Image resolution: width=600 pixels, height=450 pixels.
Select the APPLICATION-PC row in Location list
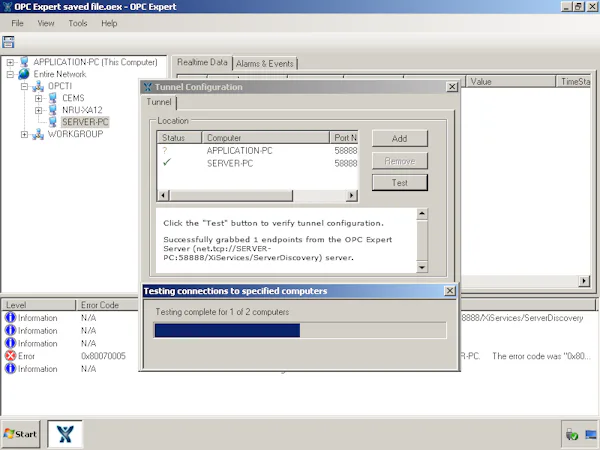click(258, 151)
